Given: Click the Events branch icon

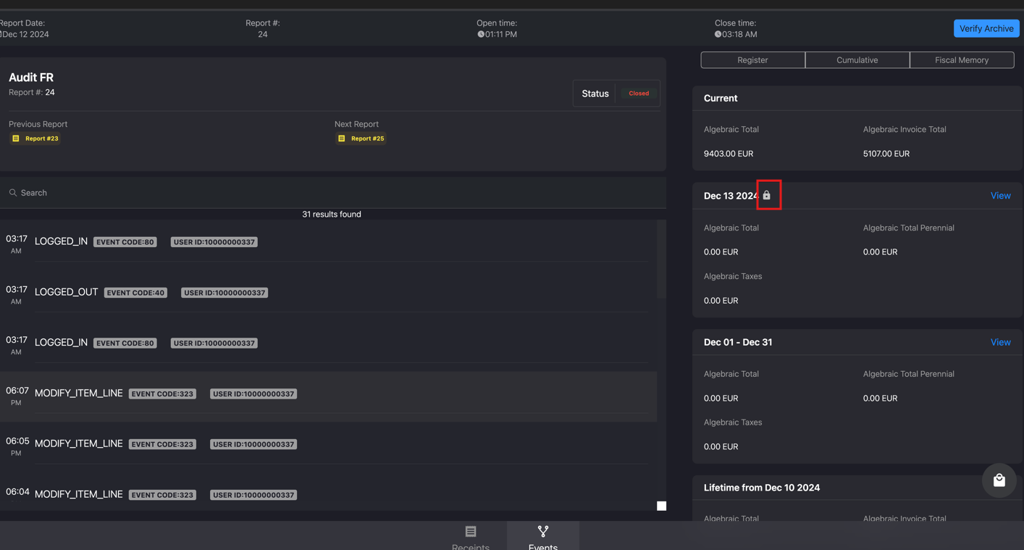Looking at the screenshot, I should pos(543,531).
